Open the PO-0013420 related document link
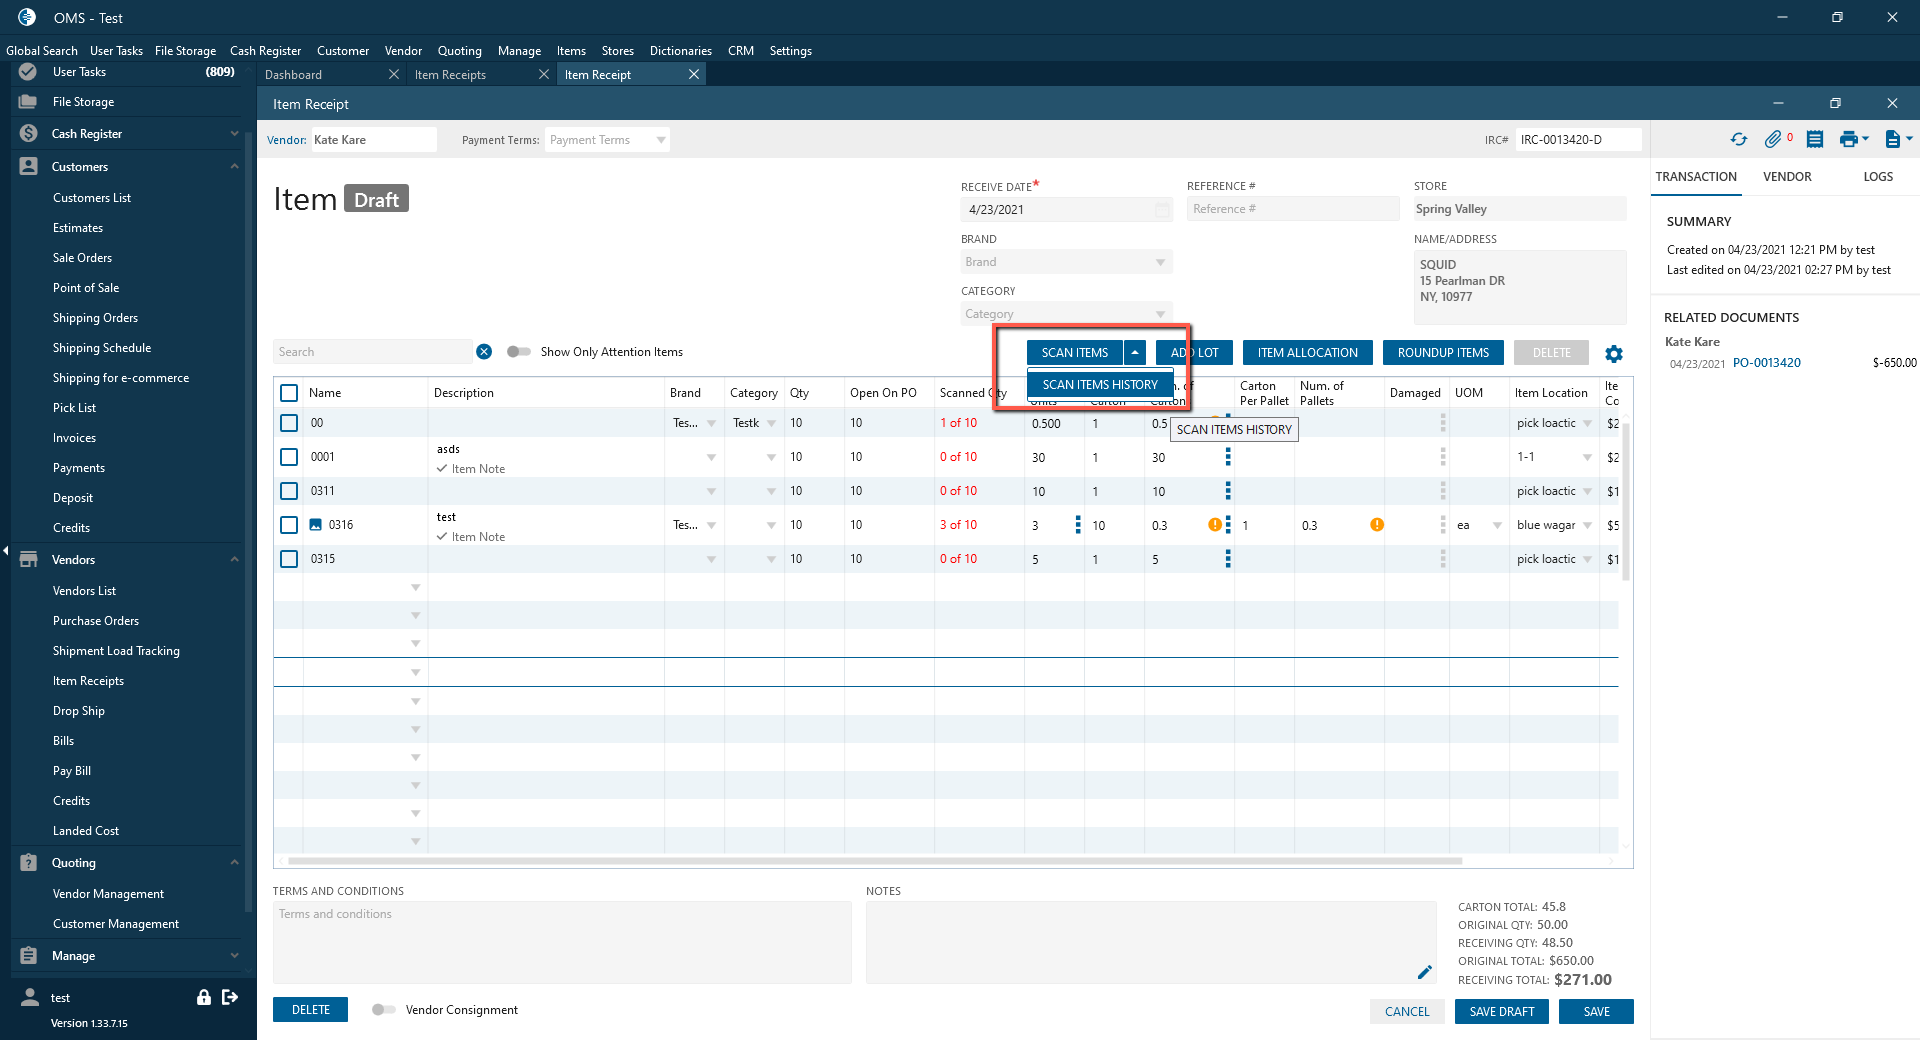This screenshot has height=1040, width=1920. tap(1766, 363)
